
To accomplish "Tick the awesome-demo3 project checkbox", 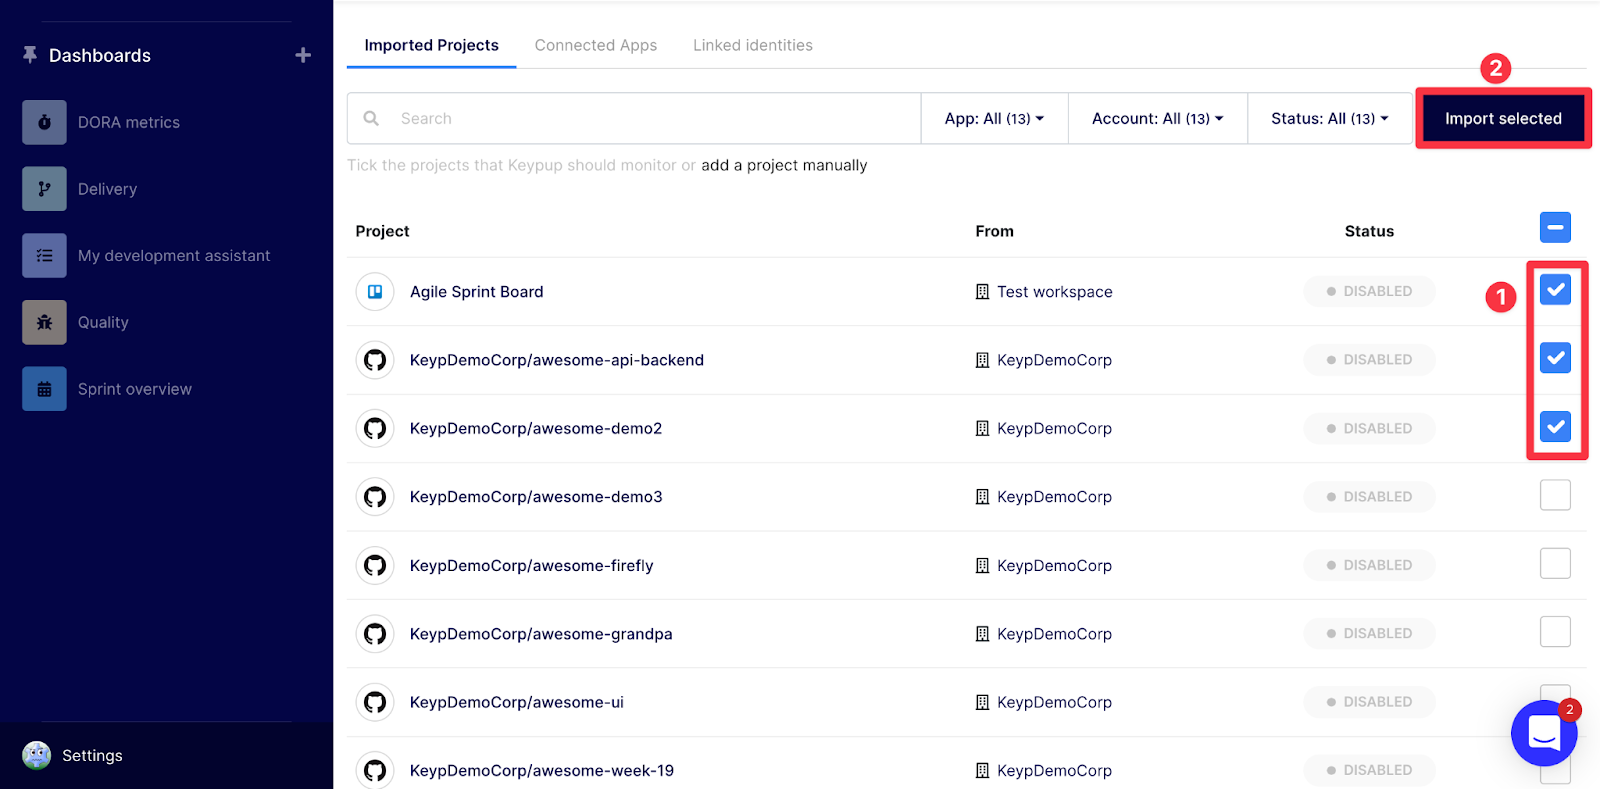I will pos(1554,495).
